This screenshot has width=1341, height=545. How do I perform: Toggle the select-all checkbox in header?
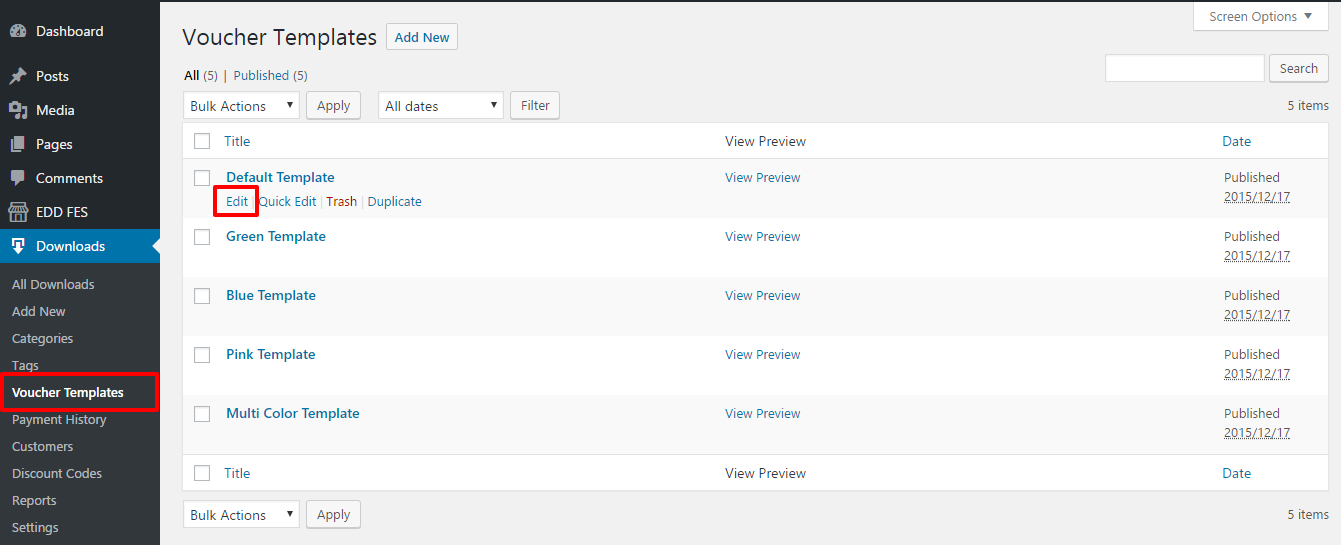[202, 141]
